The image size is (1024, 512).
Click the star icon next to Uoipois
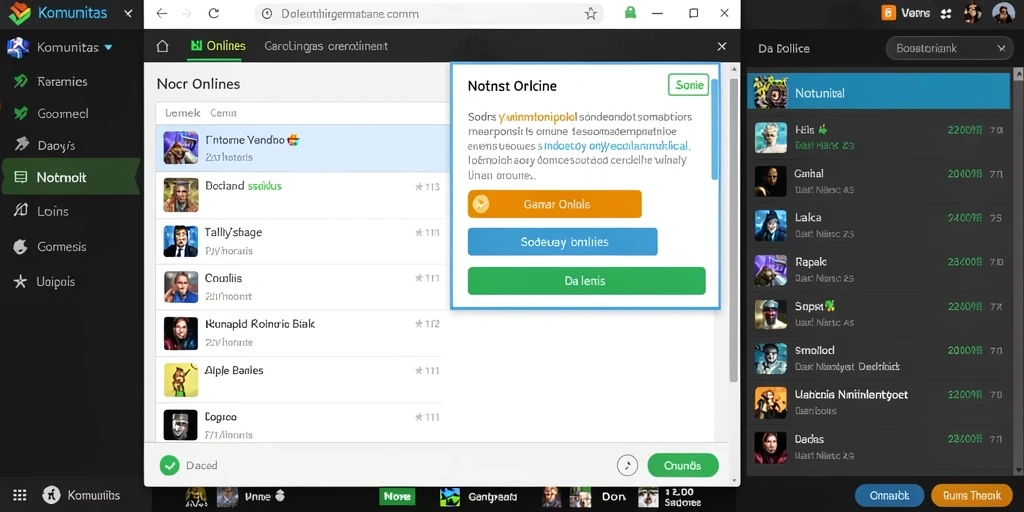click(x=20, y=281)
